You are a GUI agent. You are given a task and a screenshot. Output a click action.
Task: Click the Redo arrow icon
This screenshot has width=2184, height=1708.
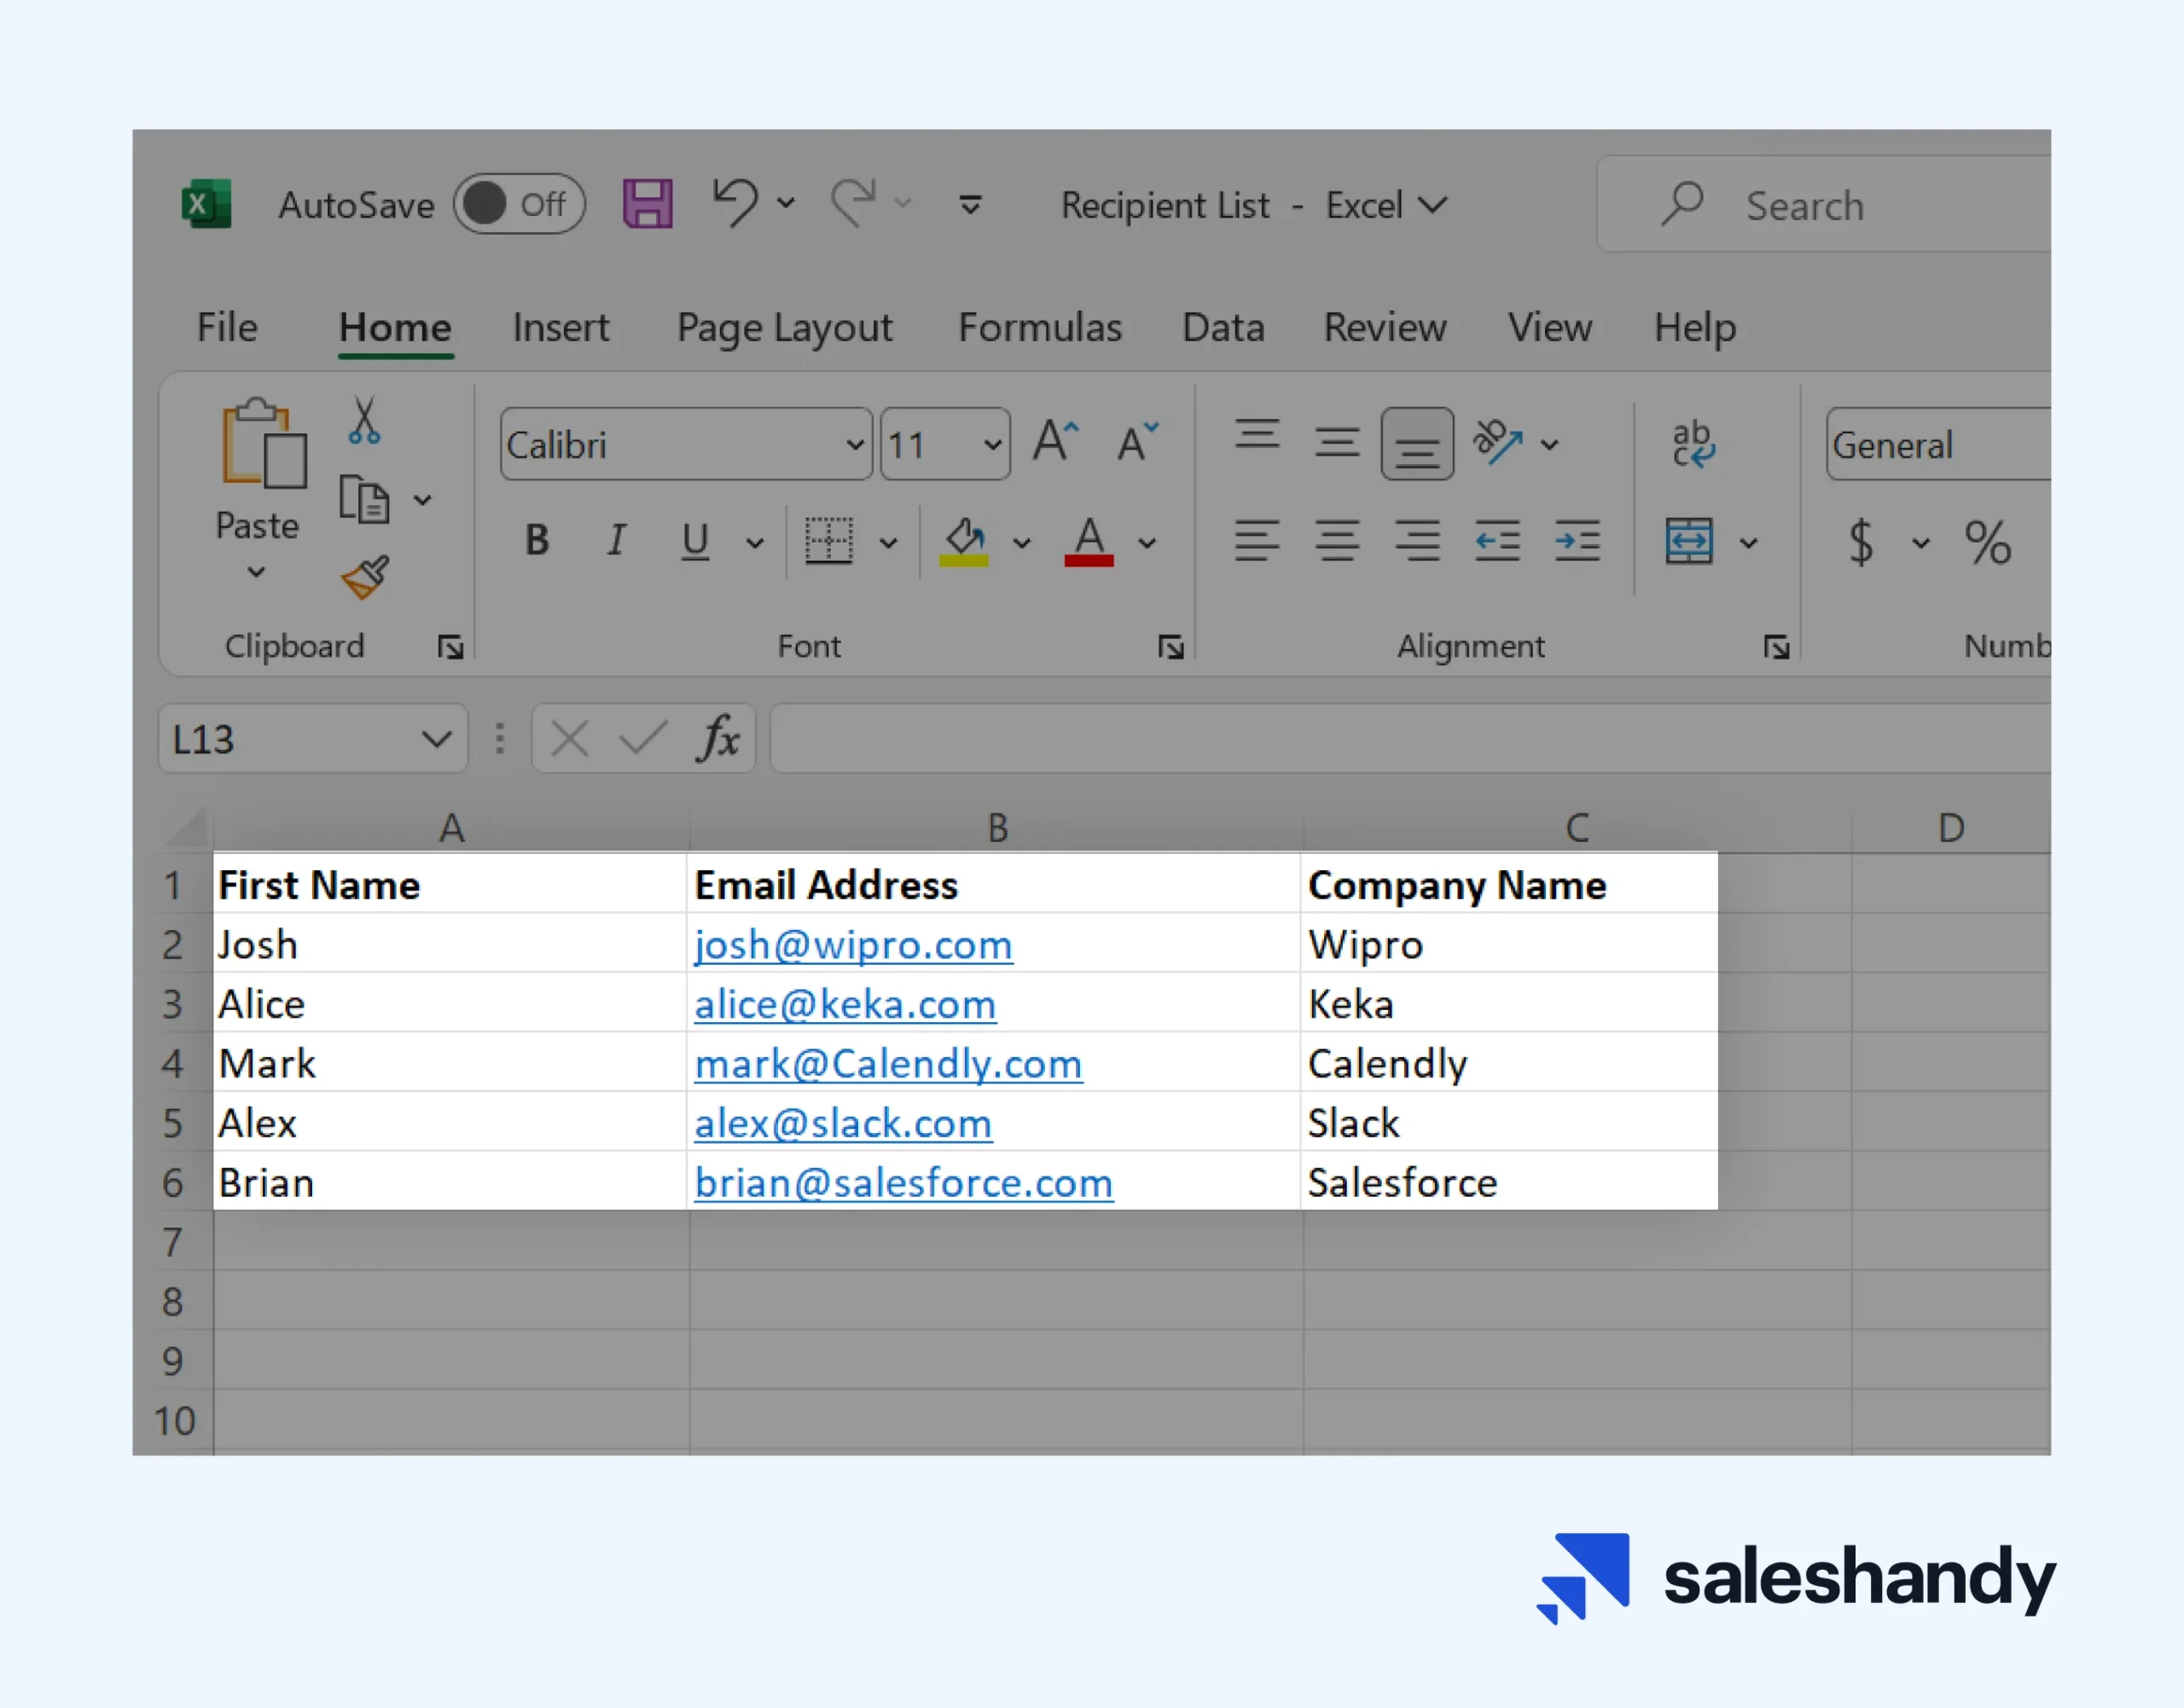pos(853,203)
